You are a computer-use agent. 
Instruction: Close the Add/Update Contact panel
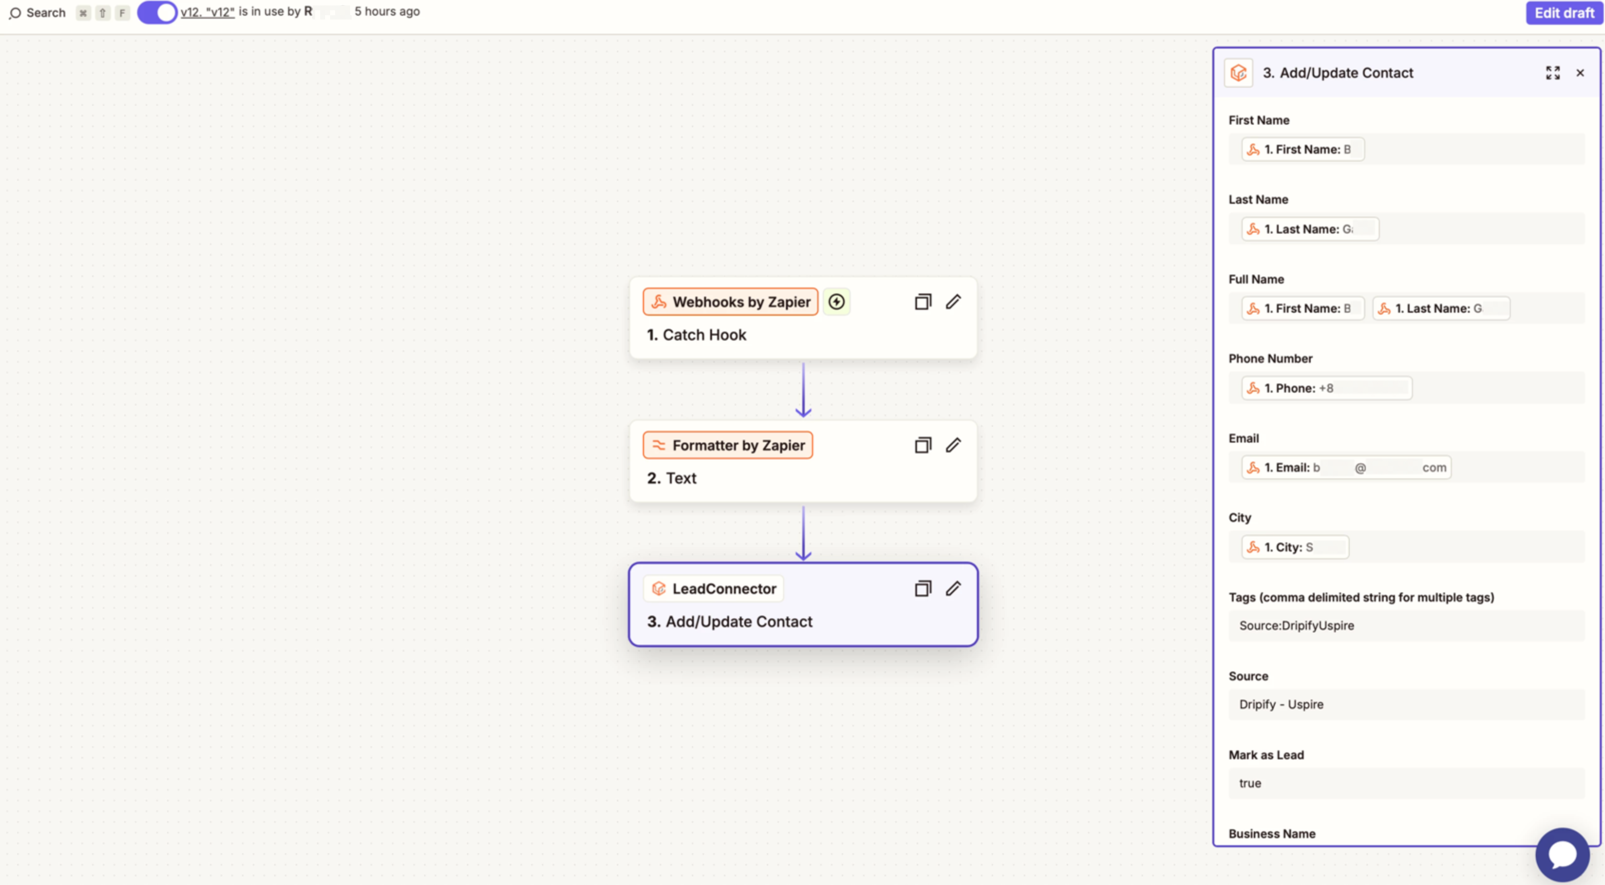coord(1580,73)
